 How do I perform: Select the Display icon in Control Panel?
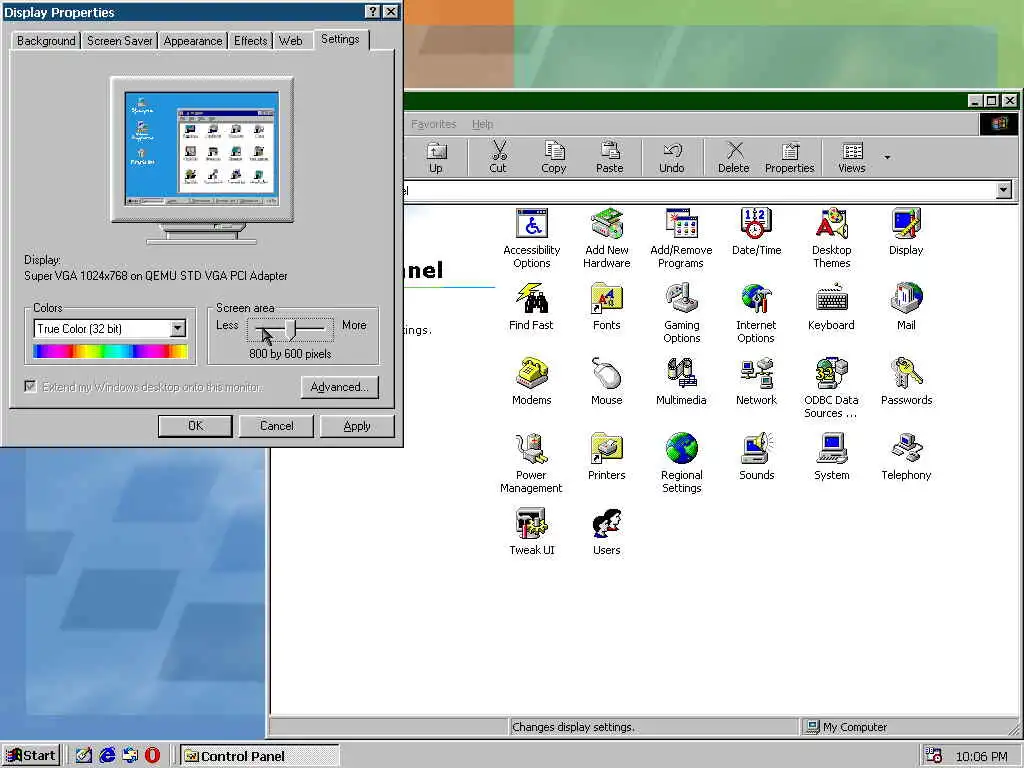[906, 231]
